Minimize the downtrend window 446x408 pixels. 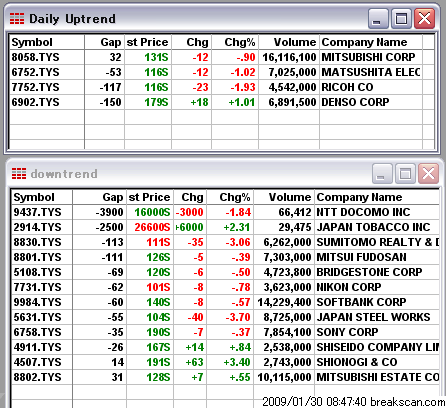(382, 173)
